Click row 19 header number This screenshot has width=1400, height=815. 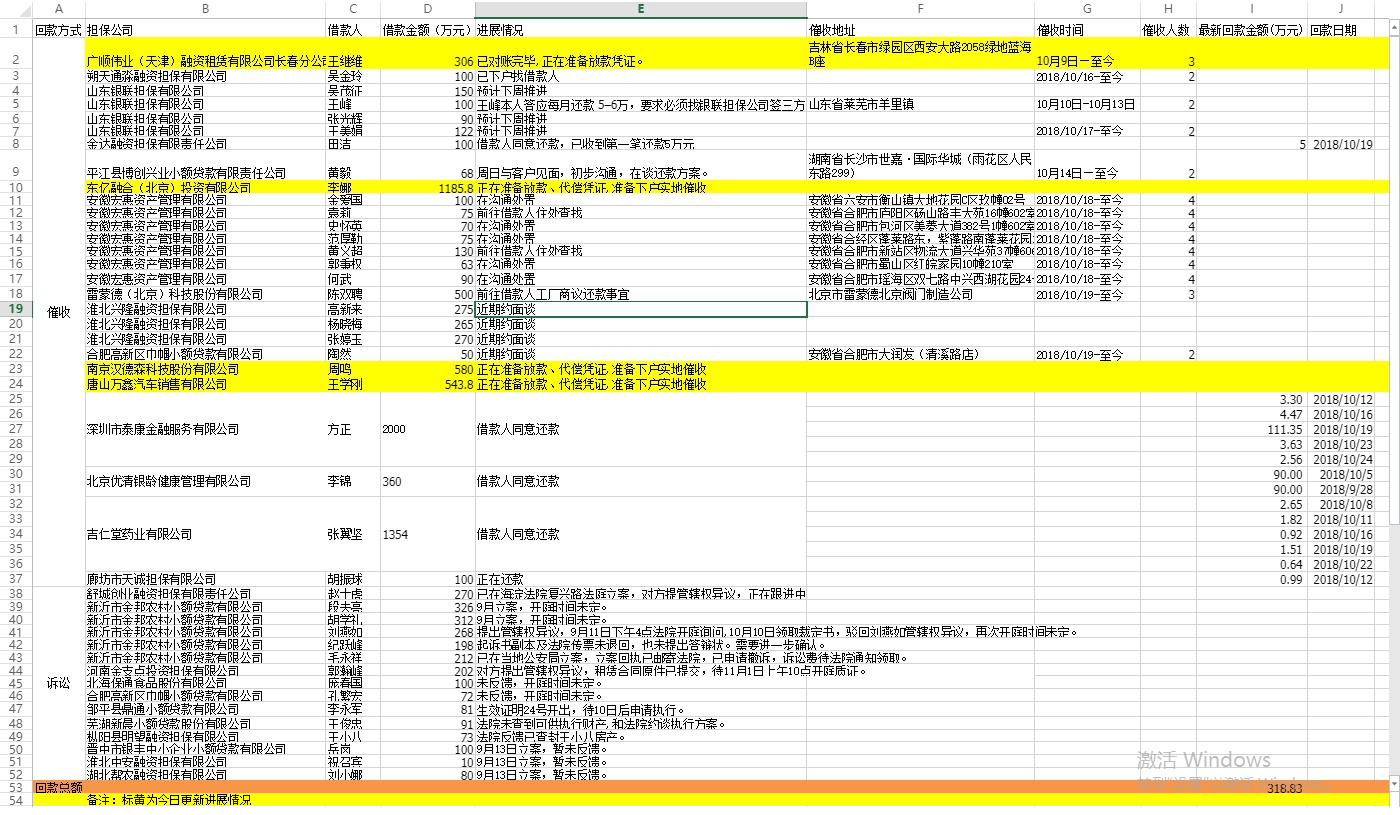[16, 309]
